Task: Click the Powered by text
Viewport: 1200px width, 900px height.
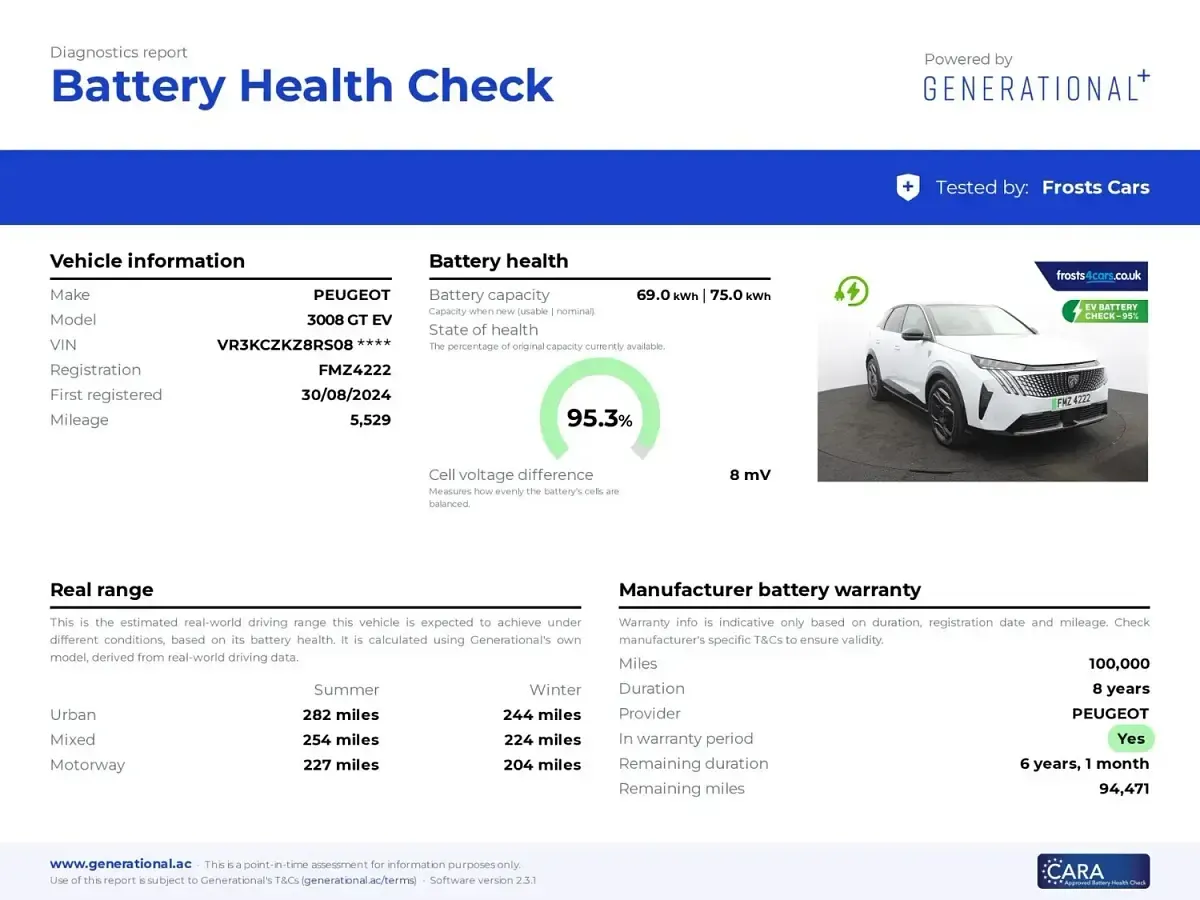Action: click(x=968, y=60)
